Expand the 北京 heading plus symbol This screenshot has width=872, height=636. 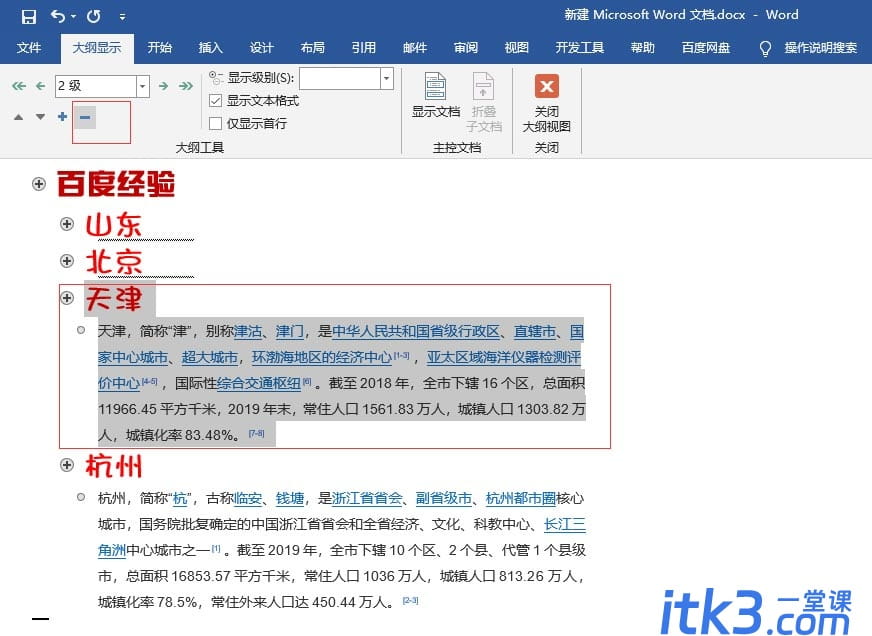coord(67,261)
